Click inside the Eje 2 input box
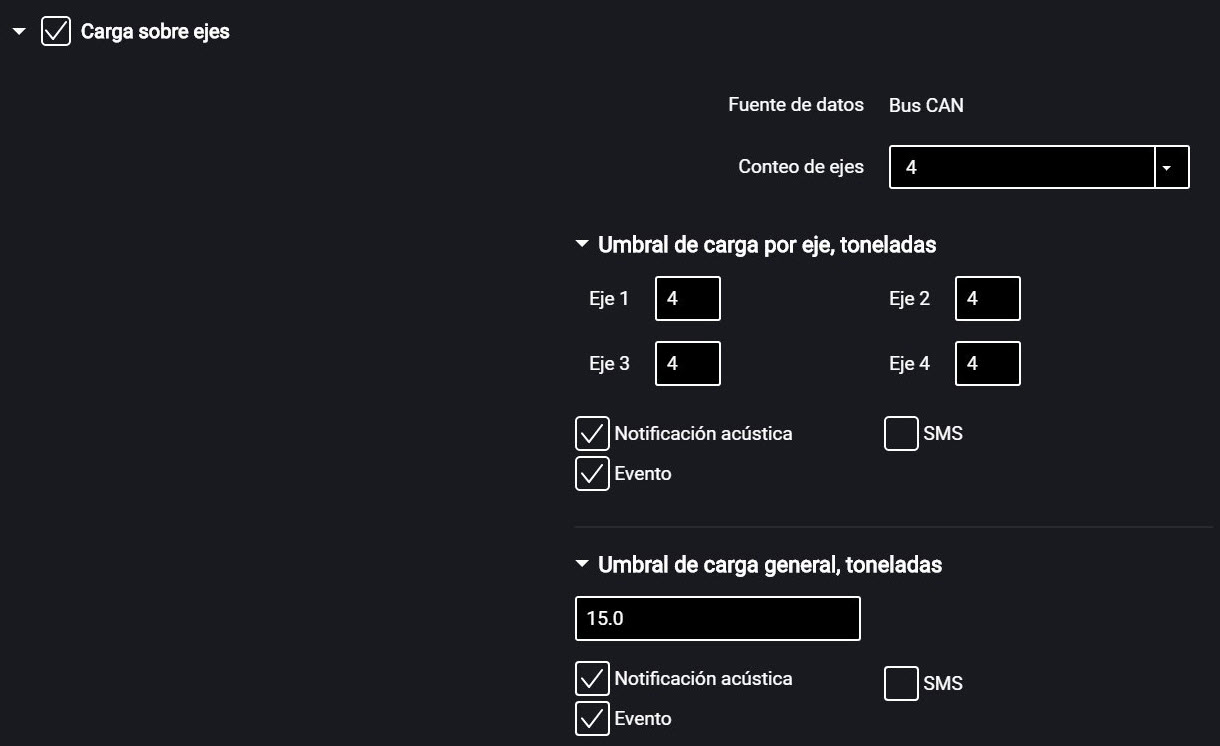Screen dimensions: 1220x746 (x=987, y=298)
